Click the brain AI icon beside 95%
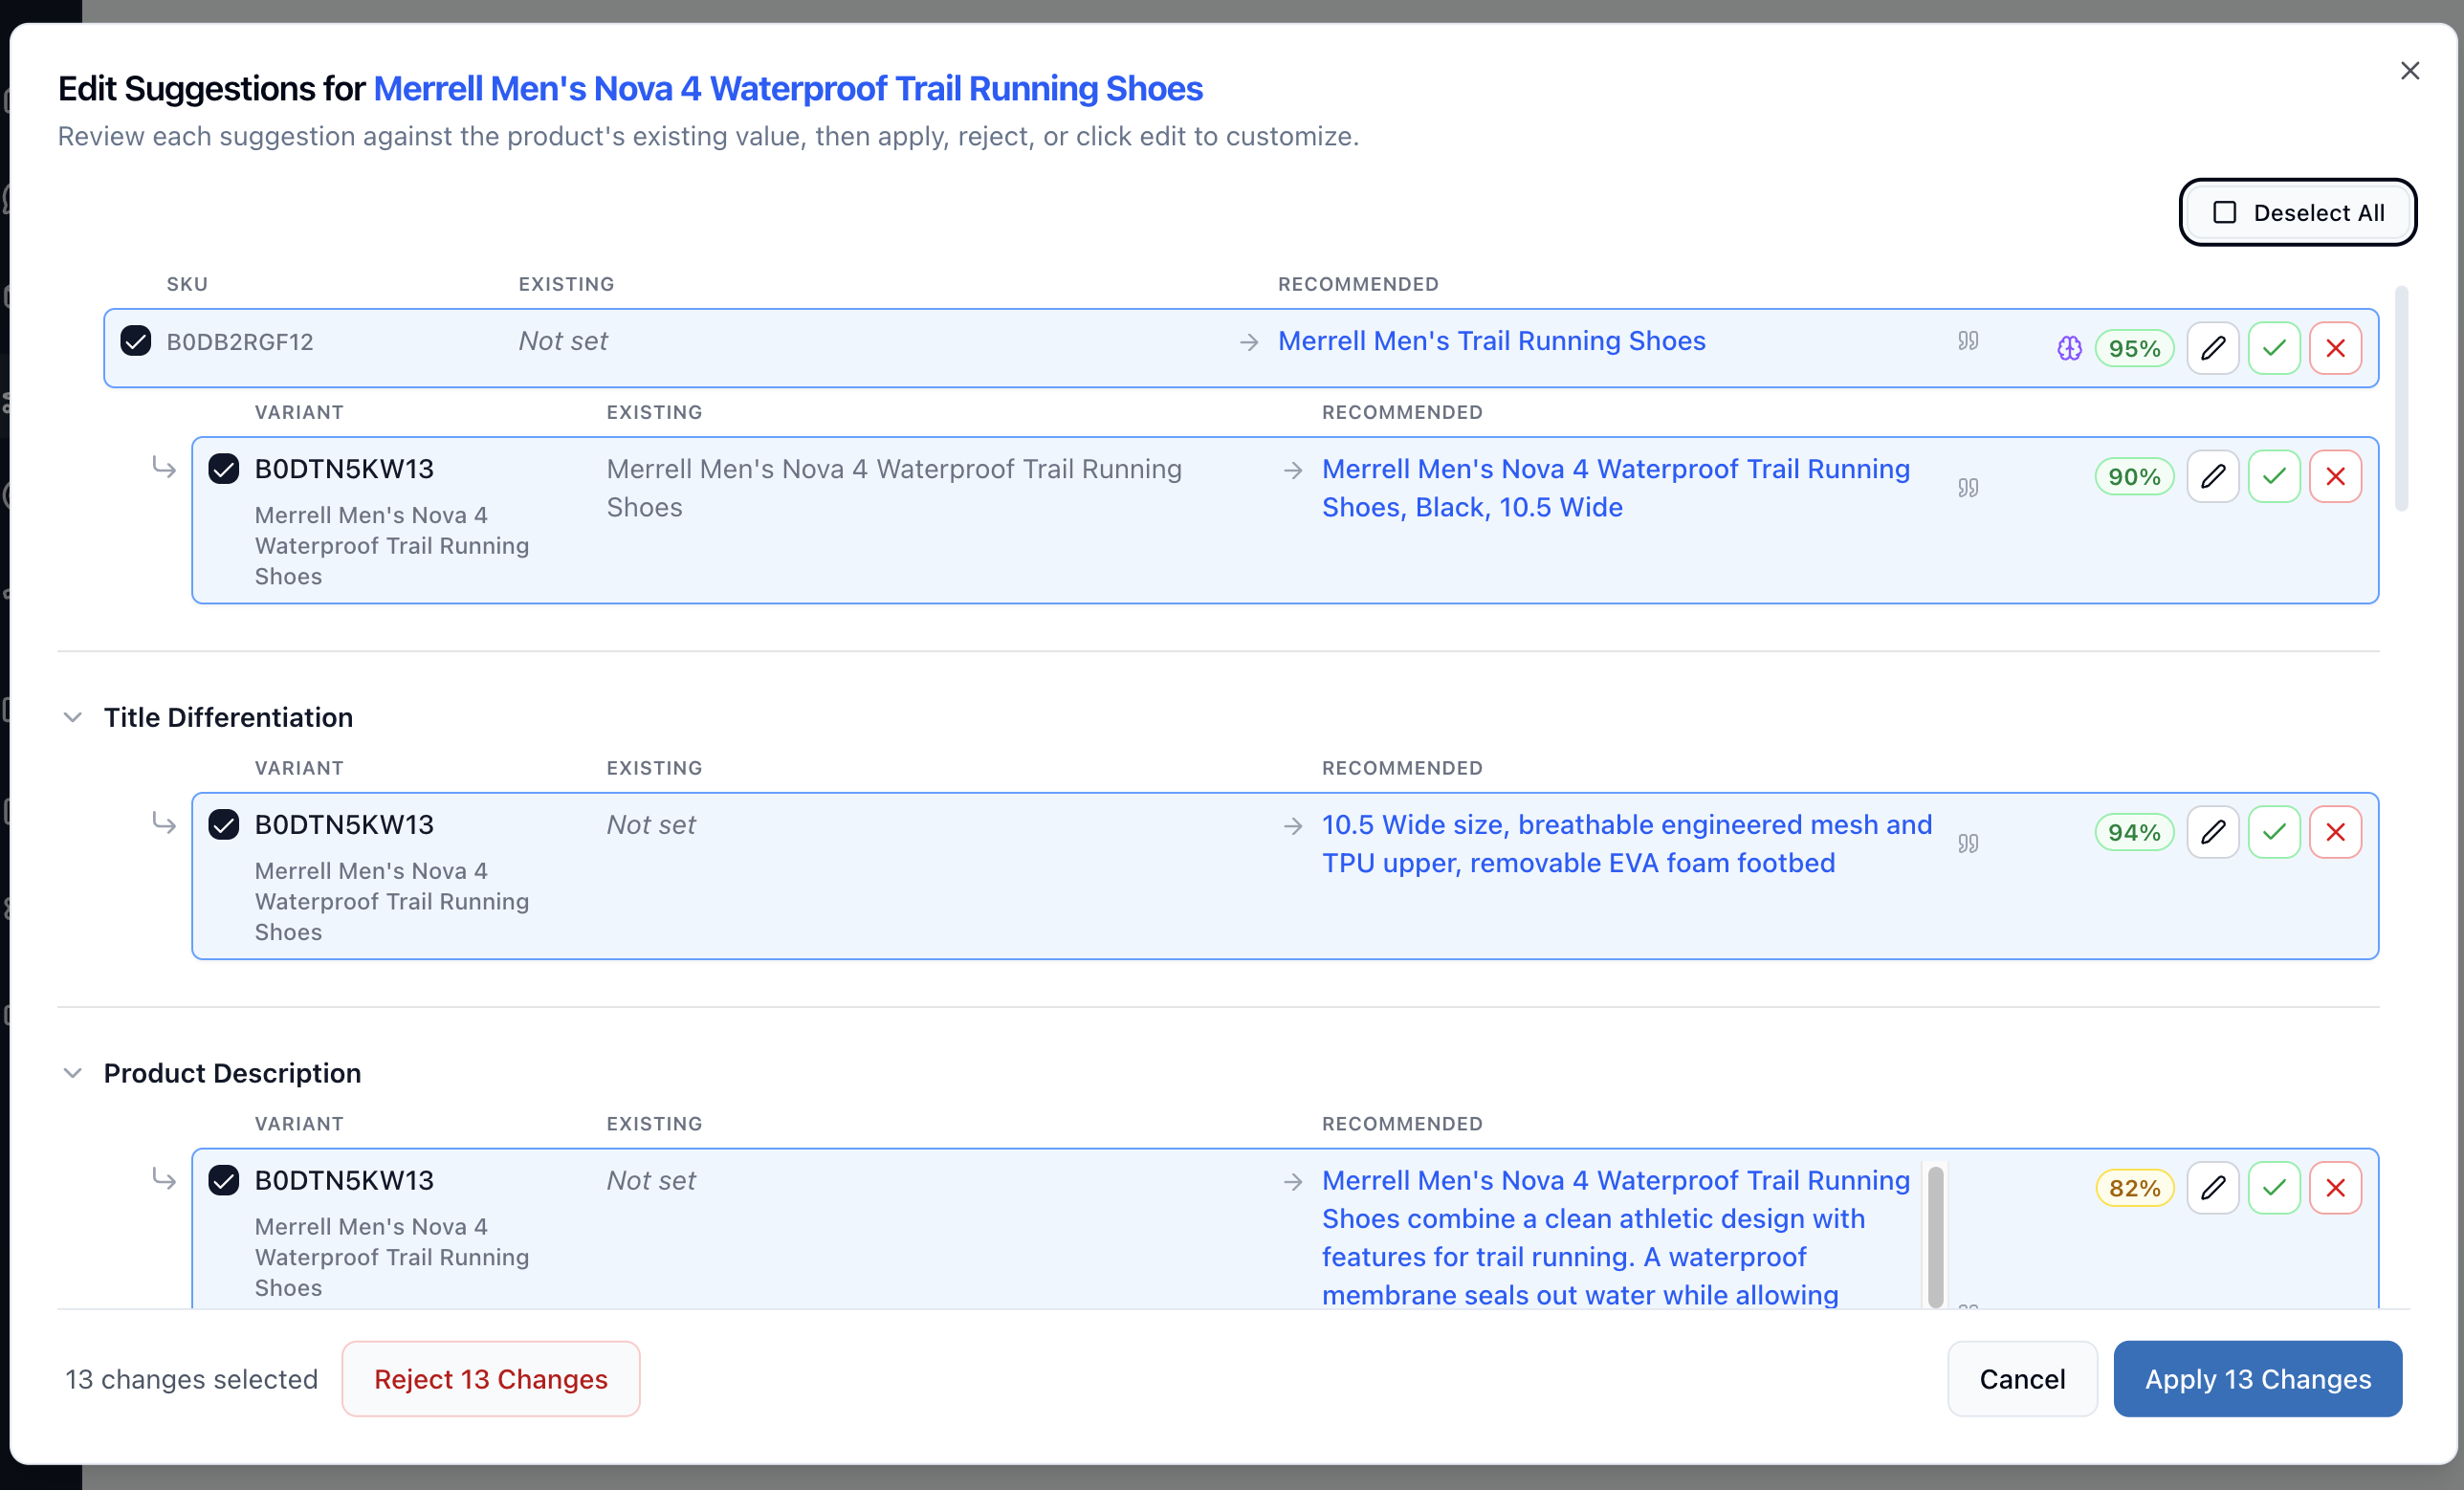The image size is (2464, 1490). 2069,348
